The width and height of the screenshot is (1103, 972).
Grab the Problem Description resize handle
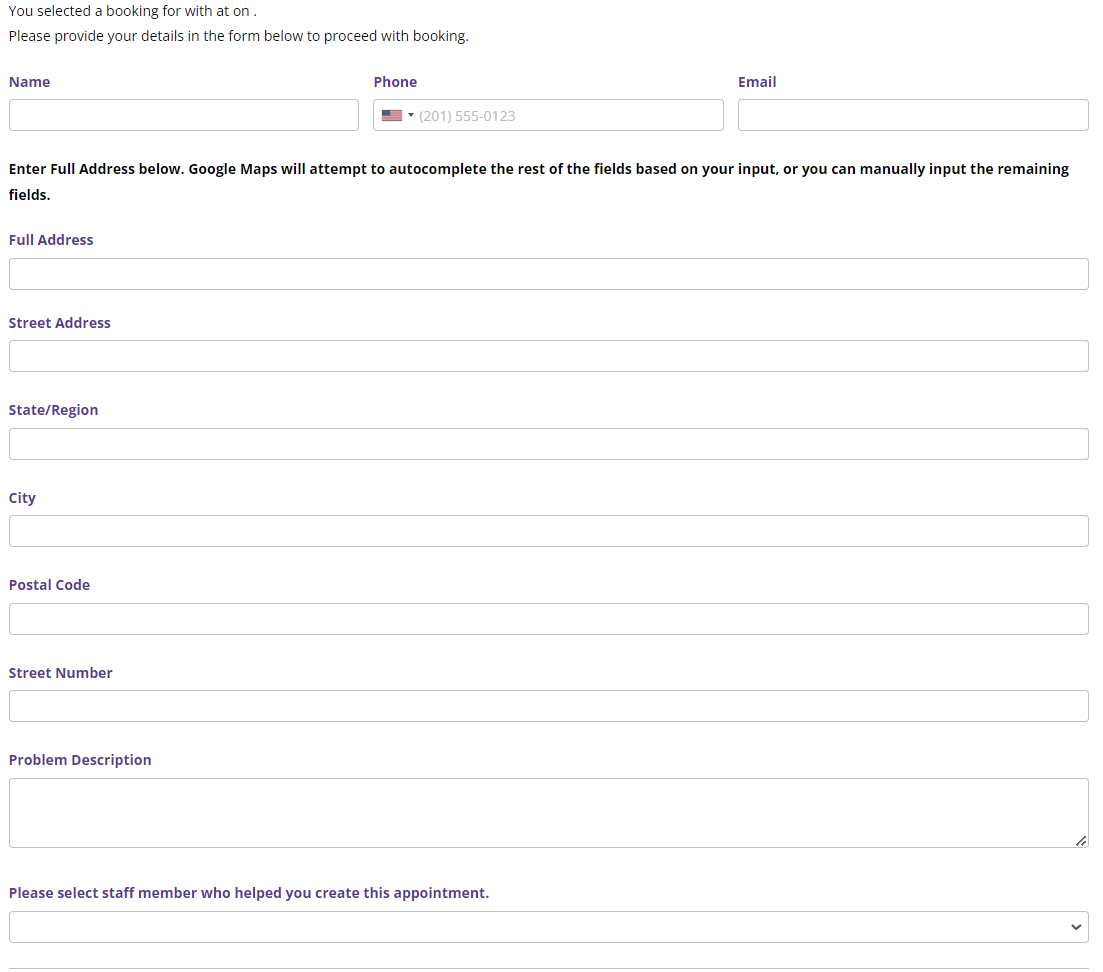click(x=1081, y=841)
